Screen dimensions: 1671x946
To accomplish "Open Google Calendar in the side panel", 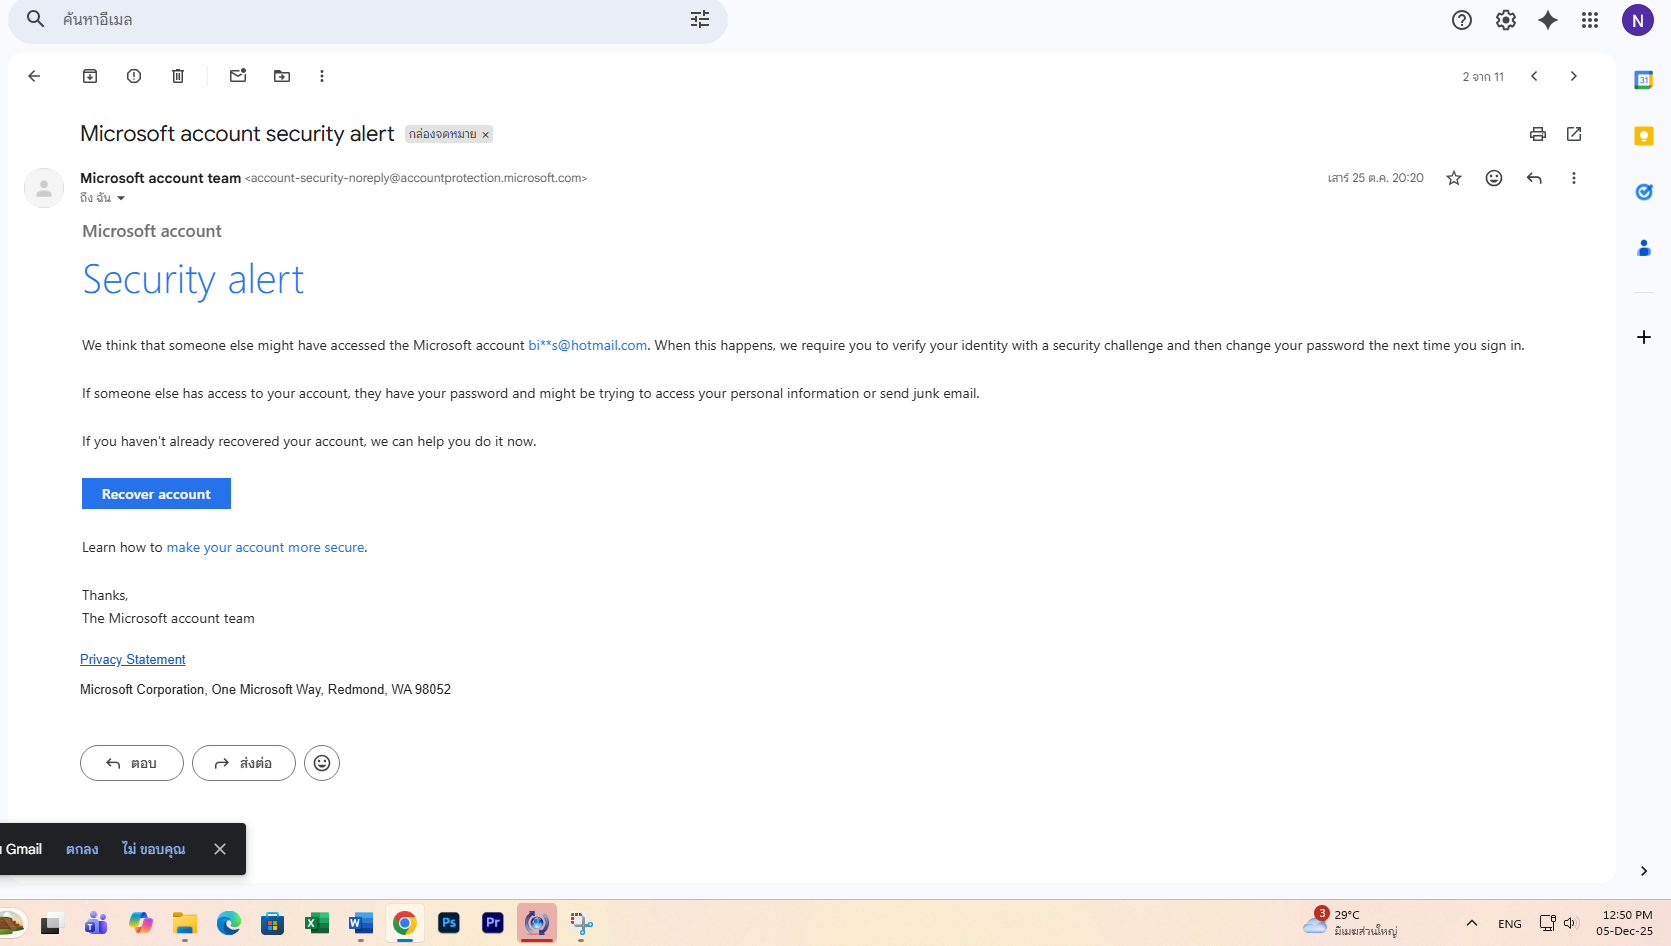I will (x=1644, y=80).
